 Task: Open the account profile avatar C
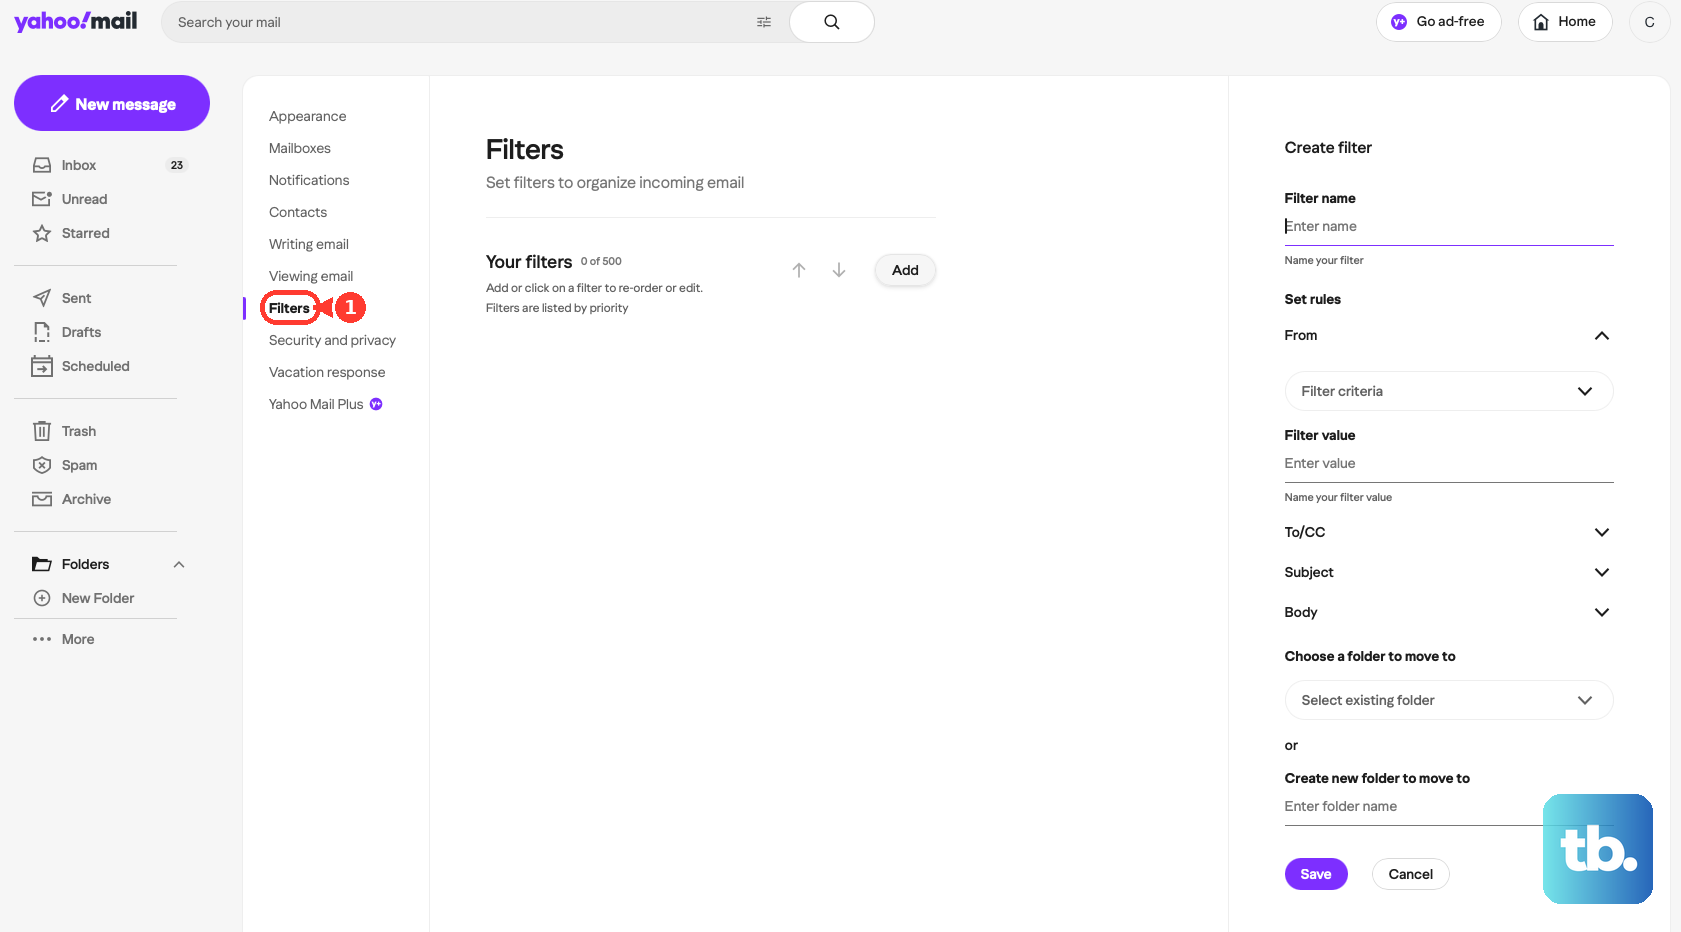click(x=1649, y=22)
